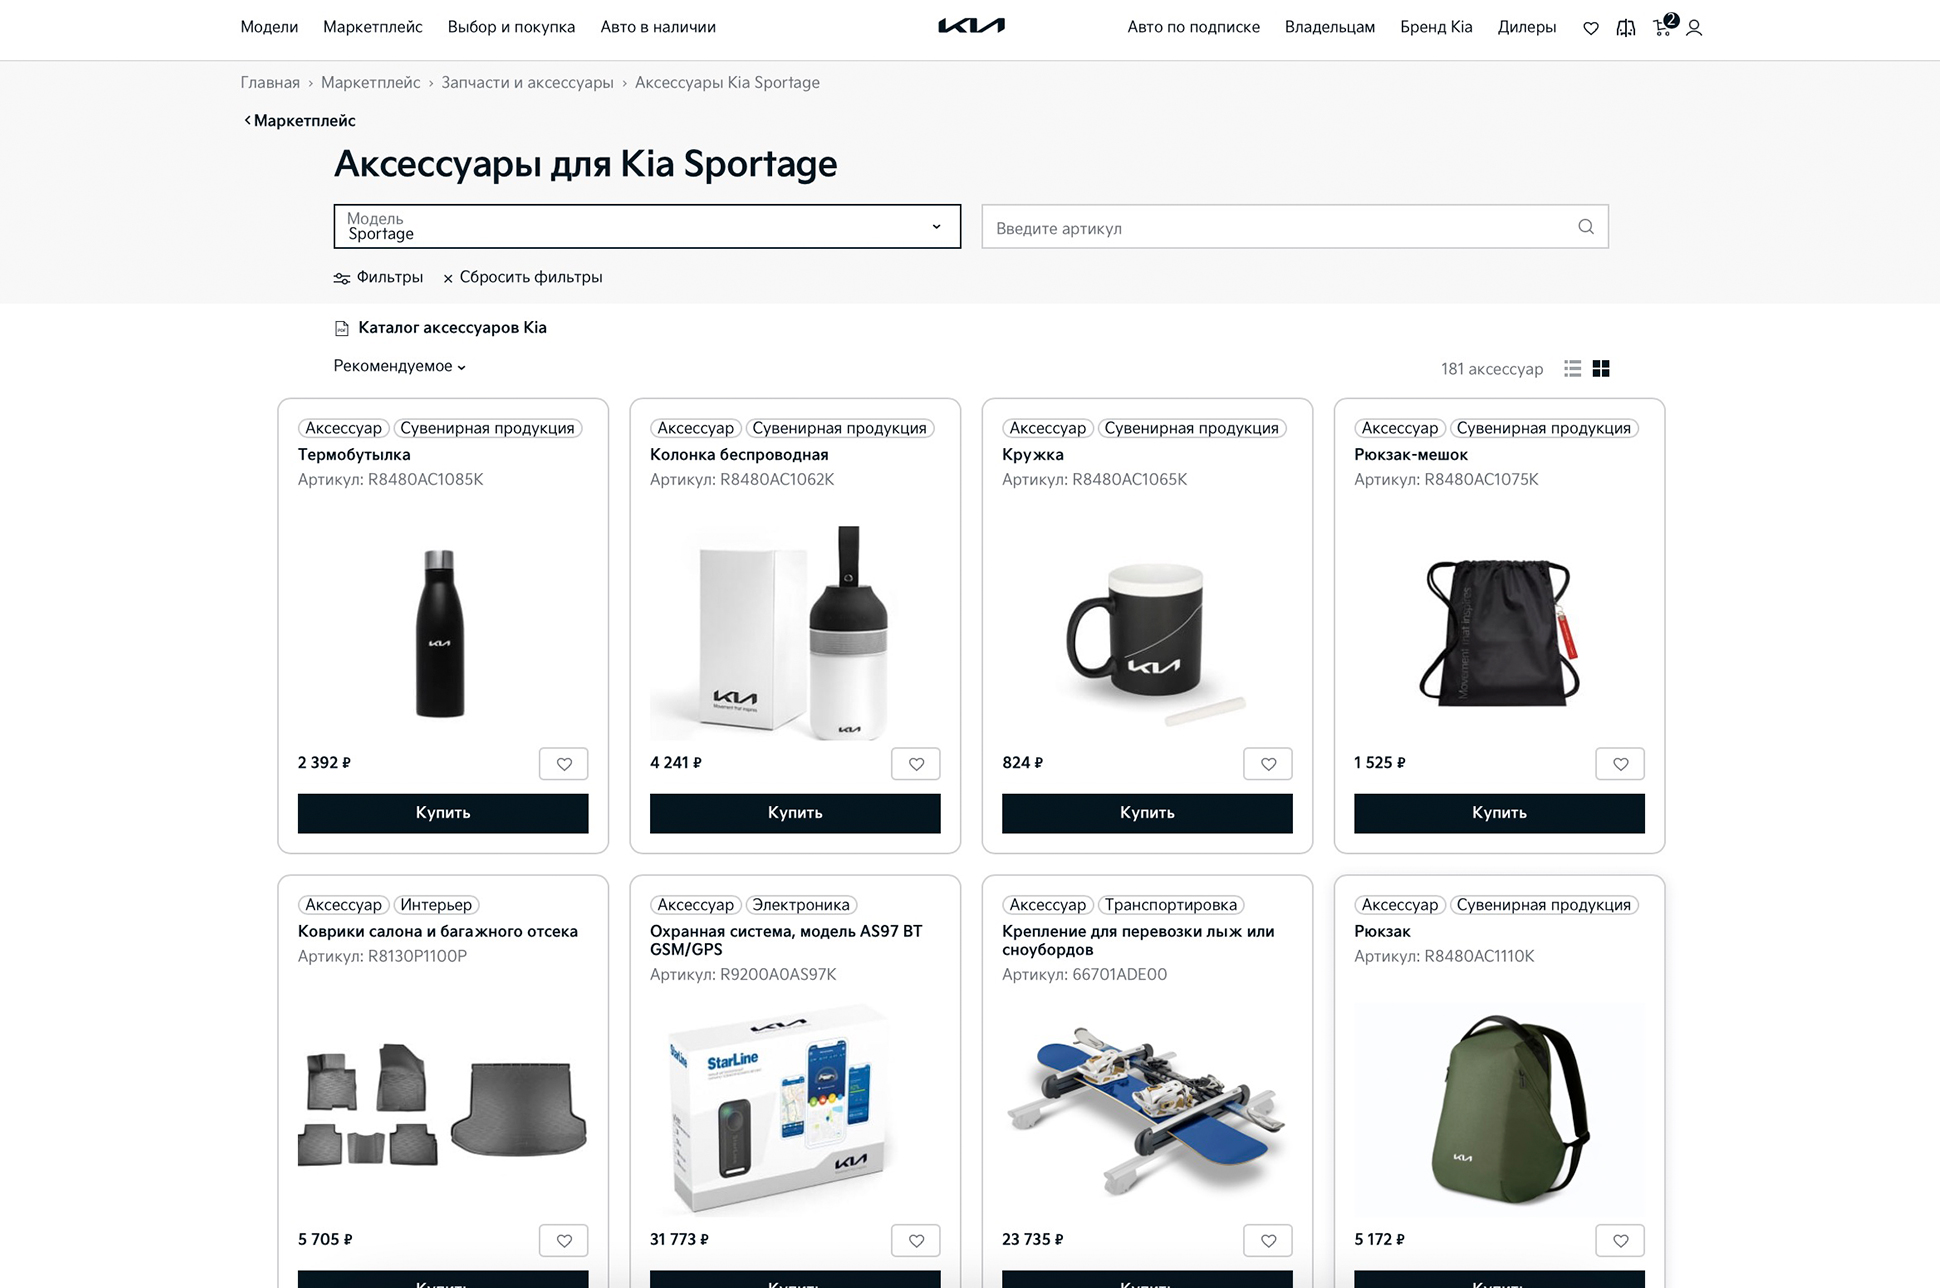
Task: Click search magnifier in article field
Action: click(x=1585, y=227)
